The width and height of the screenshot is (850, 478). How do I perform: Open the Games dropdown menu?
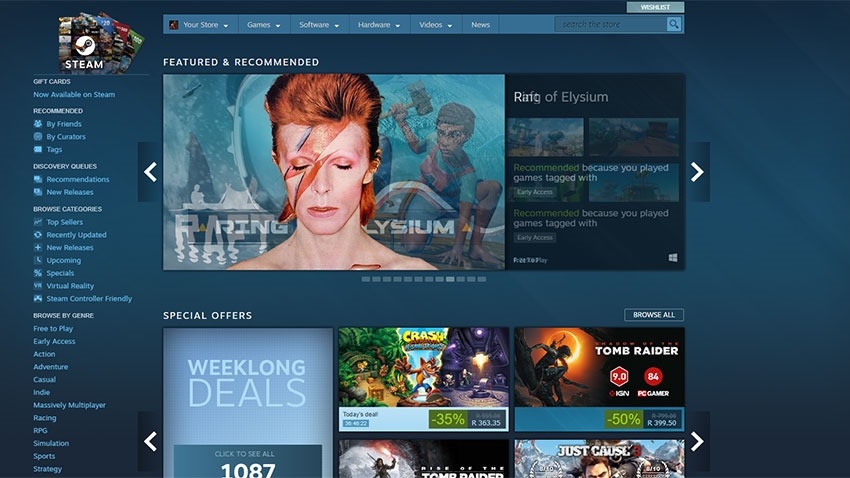tap(263, 25)
